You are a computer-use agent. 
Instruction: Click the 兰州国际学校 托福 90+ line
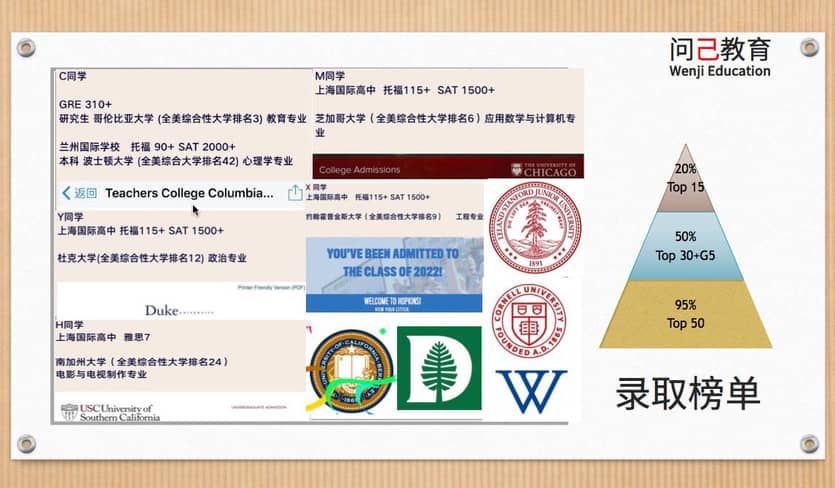point(147,147)
